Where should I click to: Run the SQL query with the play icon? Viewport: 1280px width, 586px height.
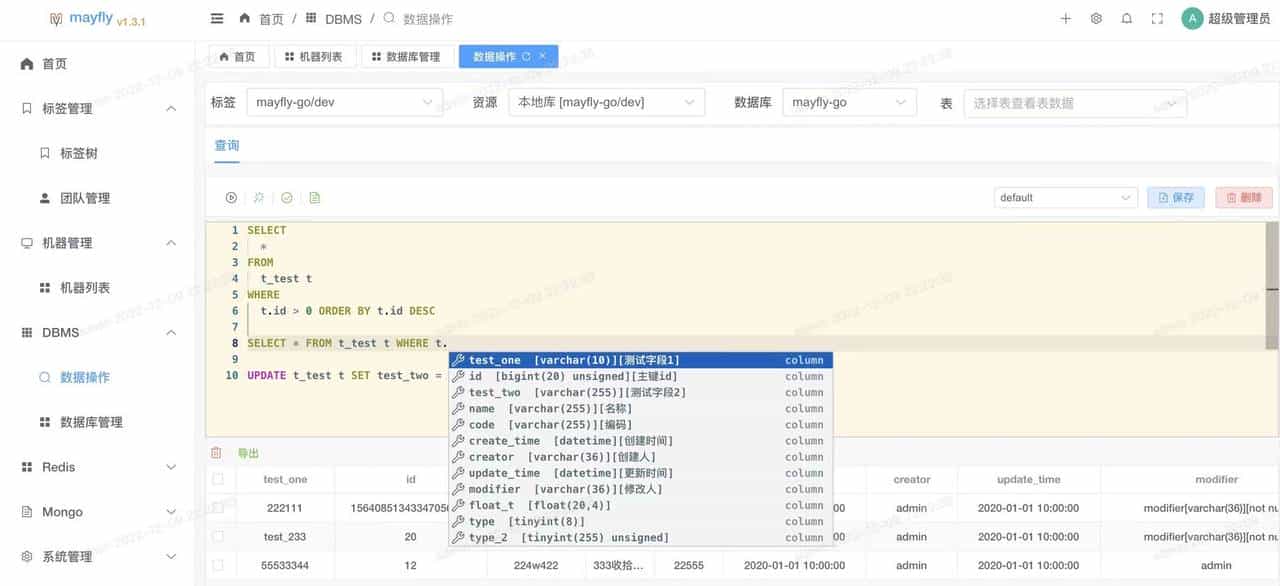(x=231, y=197)
